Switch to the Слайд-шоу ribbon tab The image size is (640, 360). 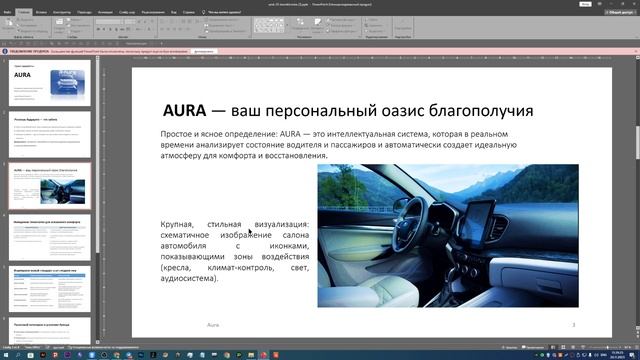point(127,12)
